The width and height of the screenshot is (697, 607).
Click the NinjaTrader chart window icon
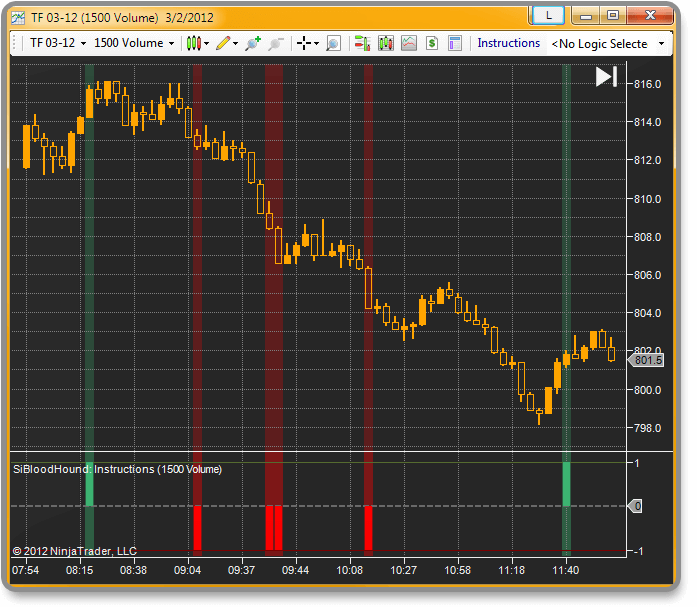pyautogui.click(x=18, y=18)
